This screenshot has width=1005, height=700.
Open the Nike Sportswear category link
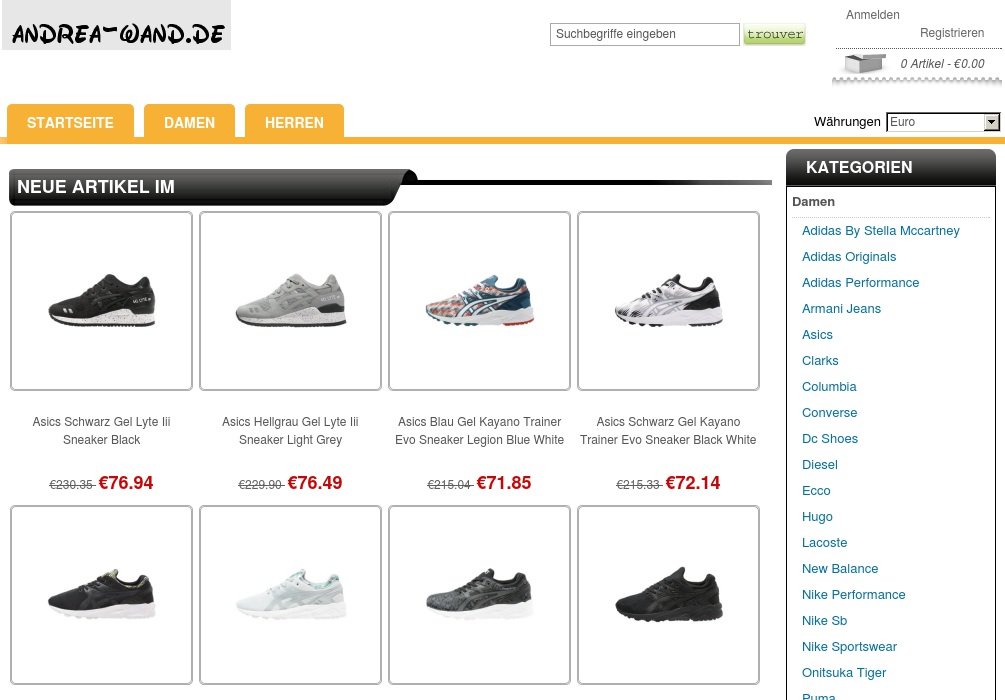point(849,647)
